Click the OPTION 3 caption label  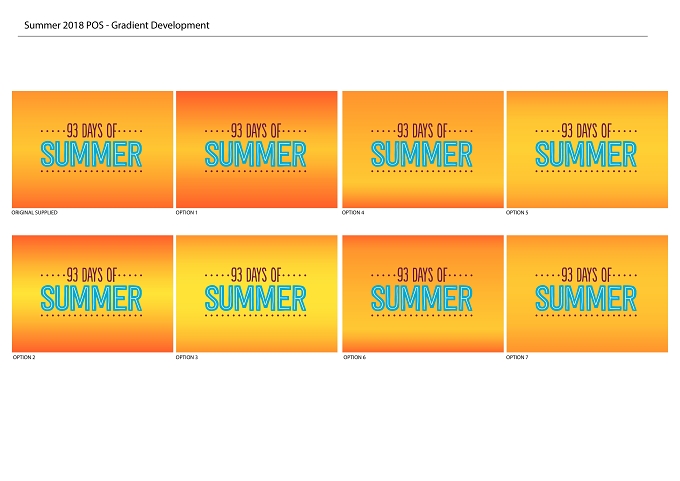pos(187,357)
